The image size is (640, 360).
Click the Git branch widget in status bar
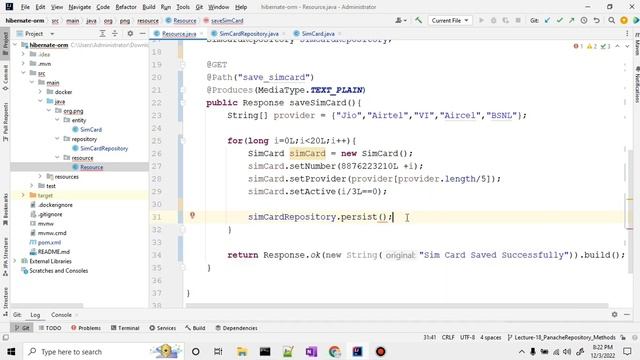pos(561,338)
